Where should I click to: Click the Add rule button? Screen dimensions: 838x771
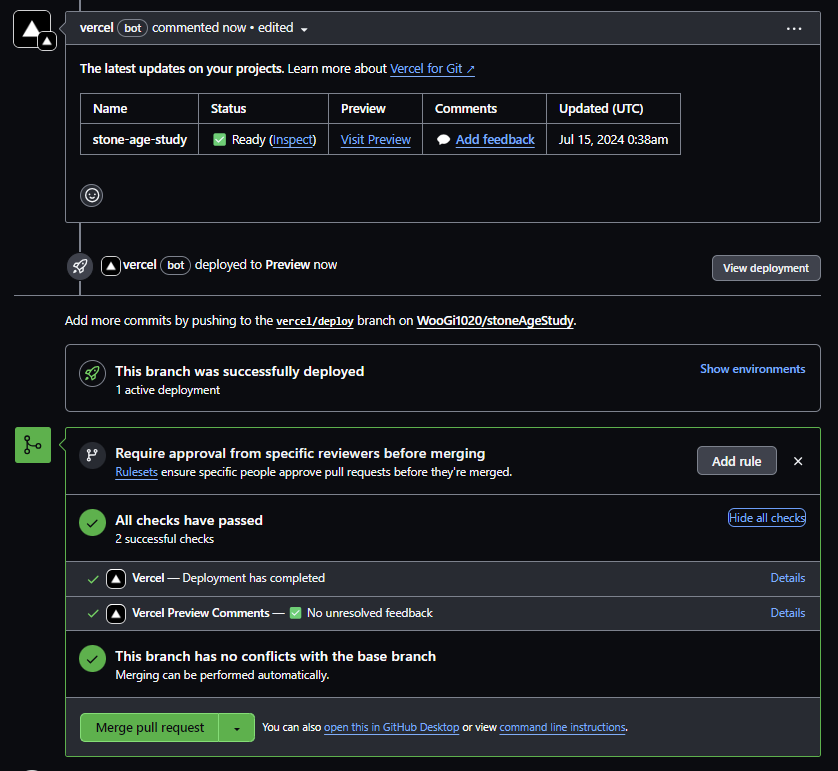point(736,461)
